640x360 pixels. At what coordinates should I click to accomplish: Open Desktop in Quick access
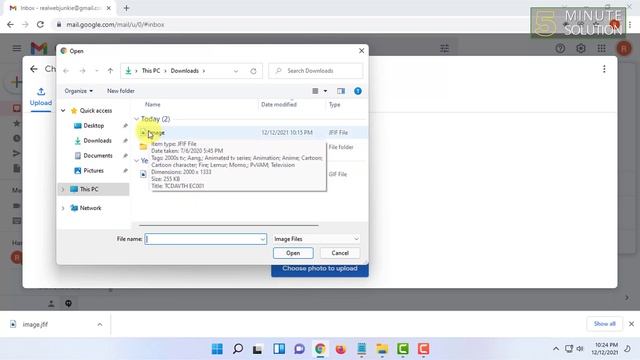coord(93,126)
